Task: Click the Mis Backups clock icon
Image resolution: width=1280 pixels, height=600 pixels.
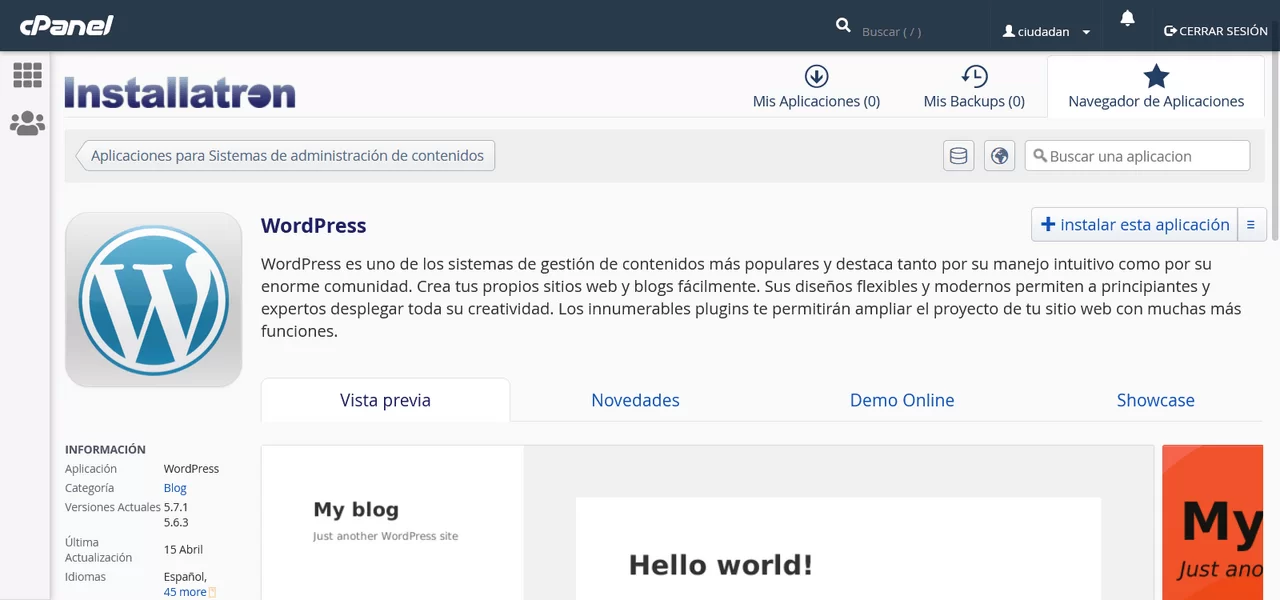Action: click(974, 76)
